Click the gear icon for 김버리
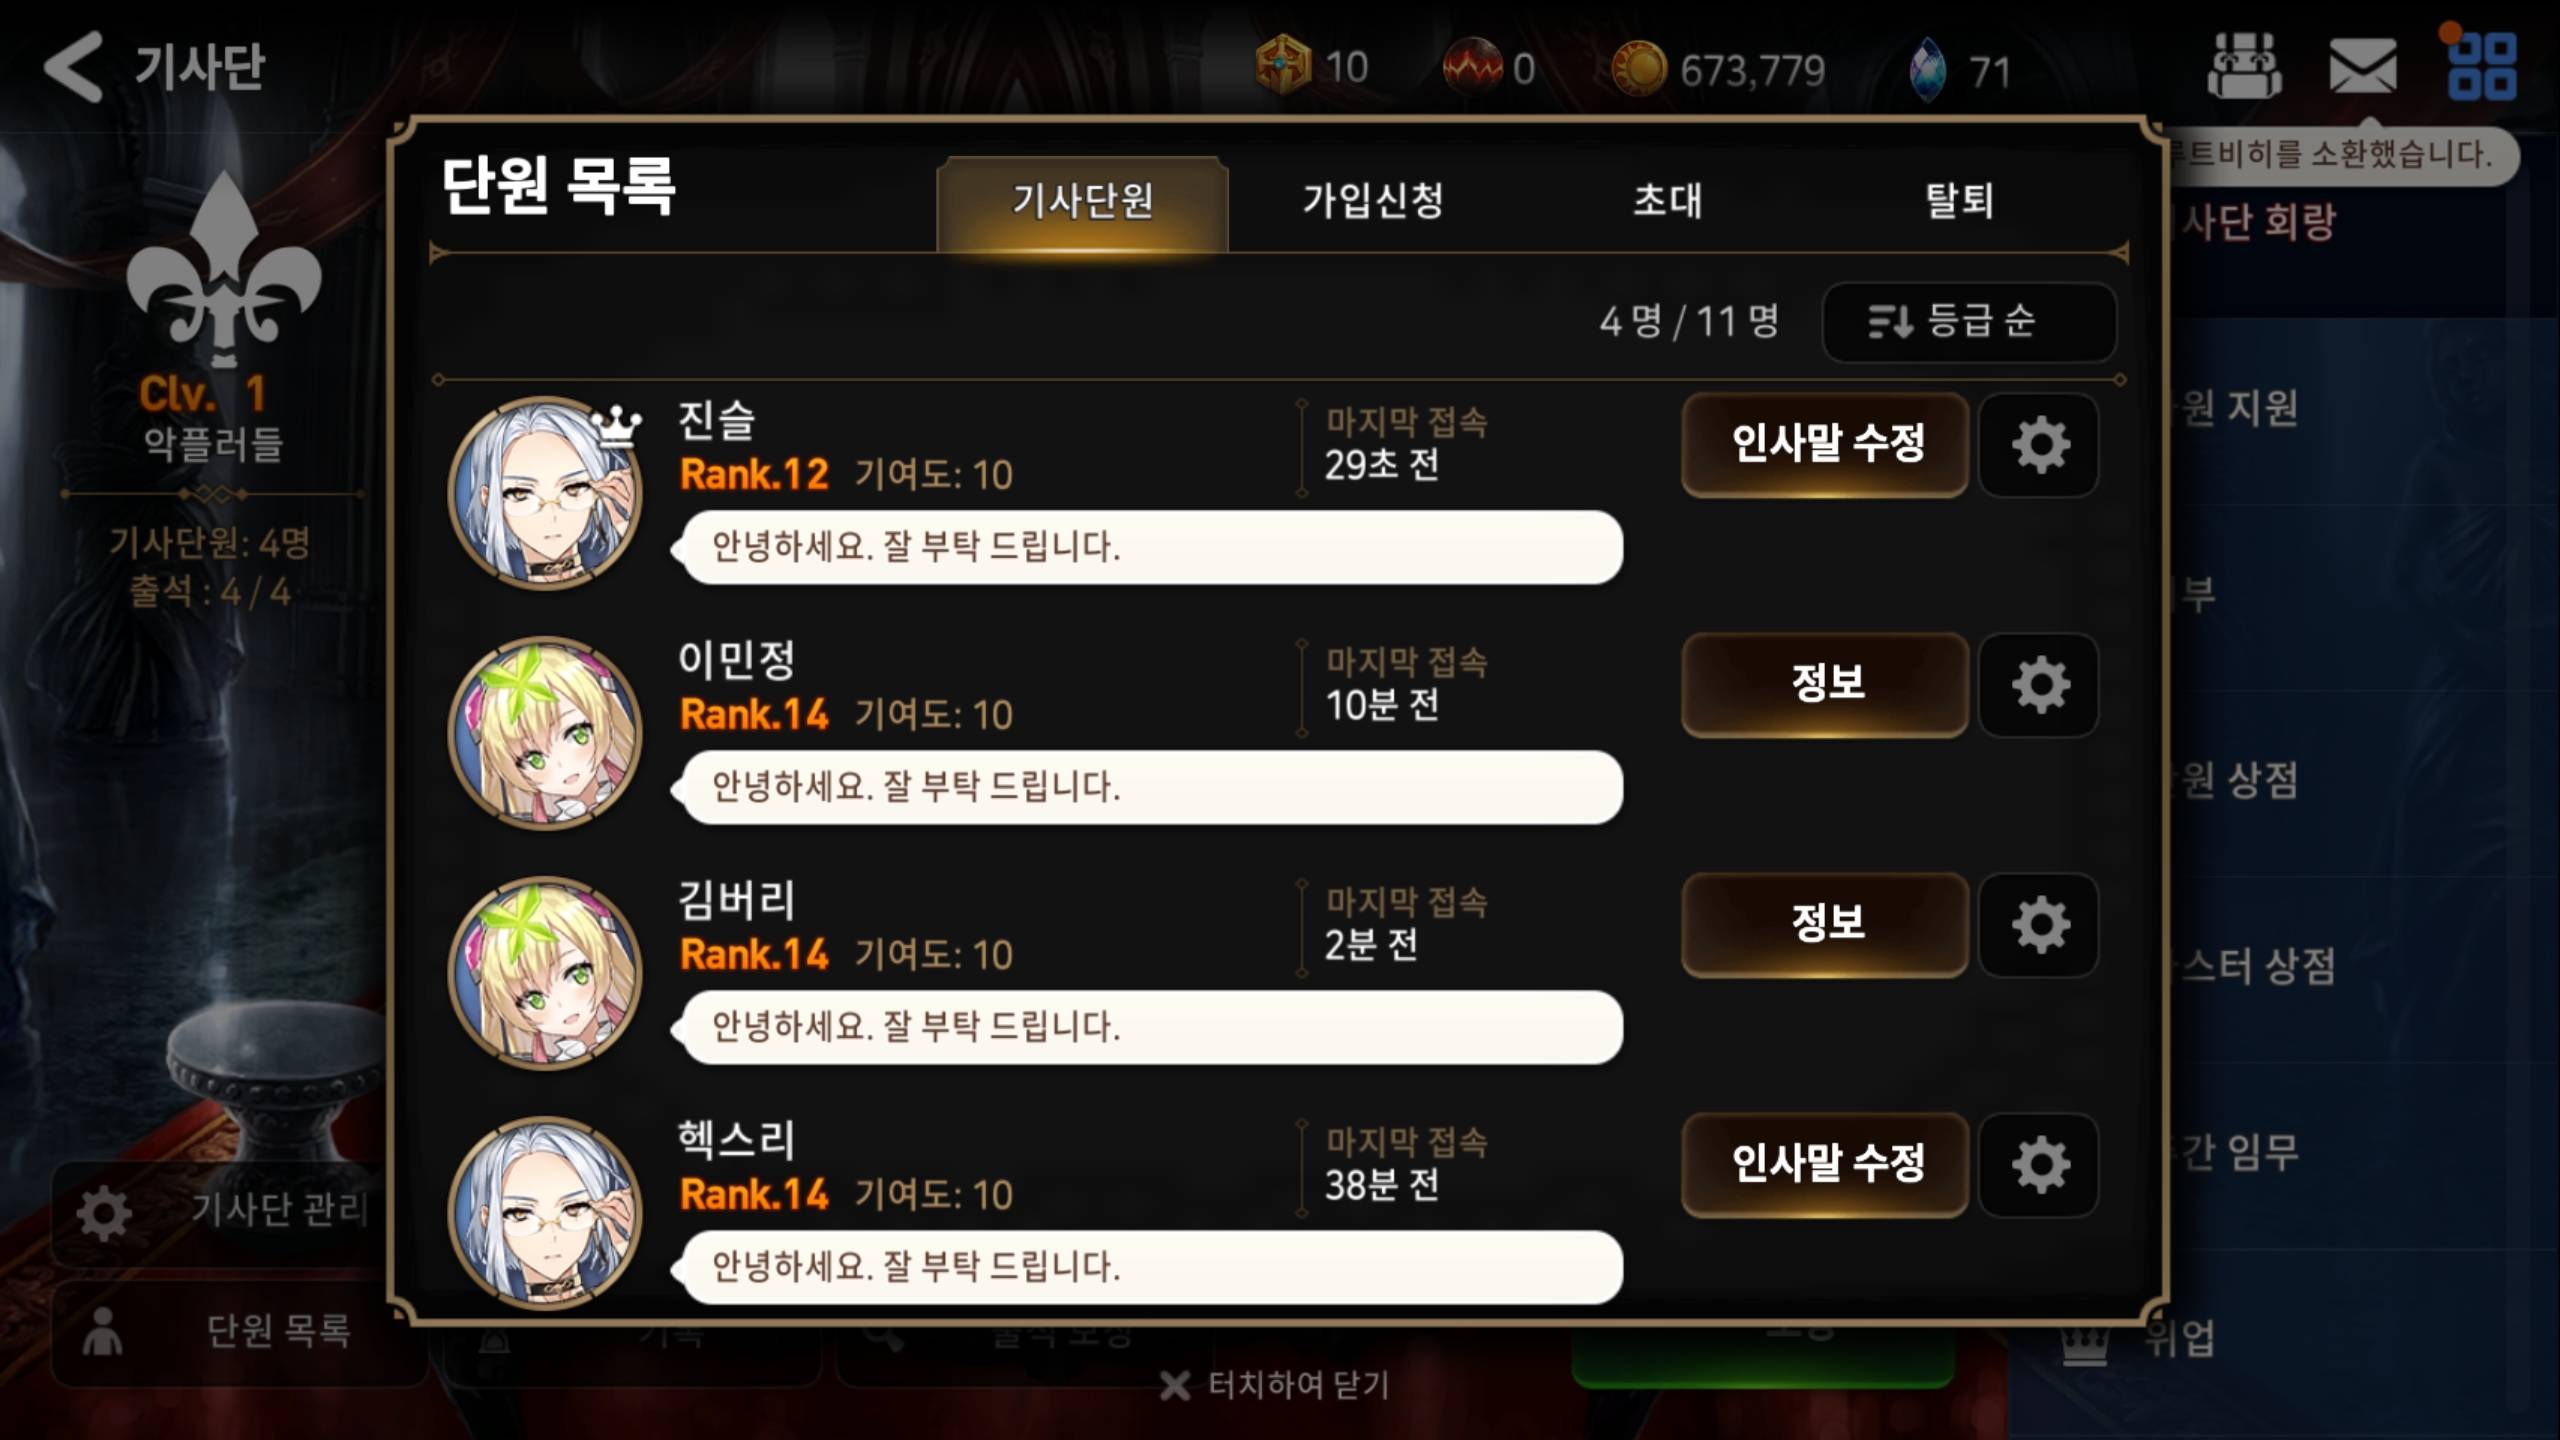 (2039, 925)
